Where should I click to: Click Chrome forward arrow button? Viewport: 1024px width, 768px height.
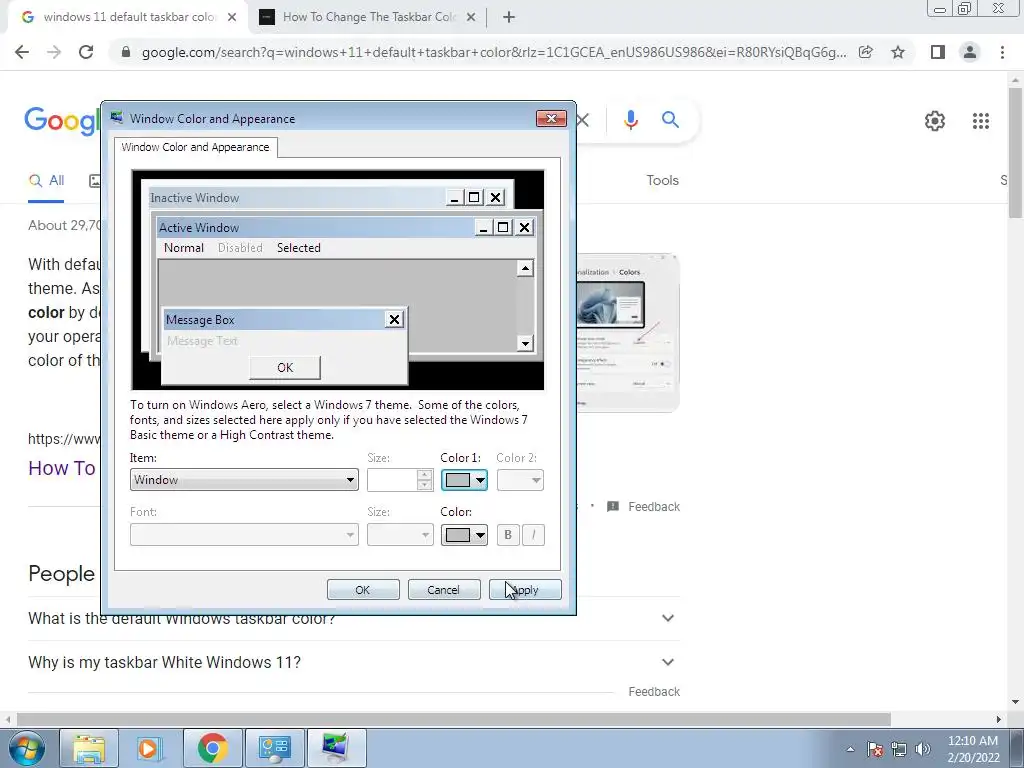click(54, 52)
